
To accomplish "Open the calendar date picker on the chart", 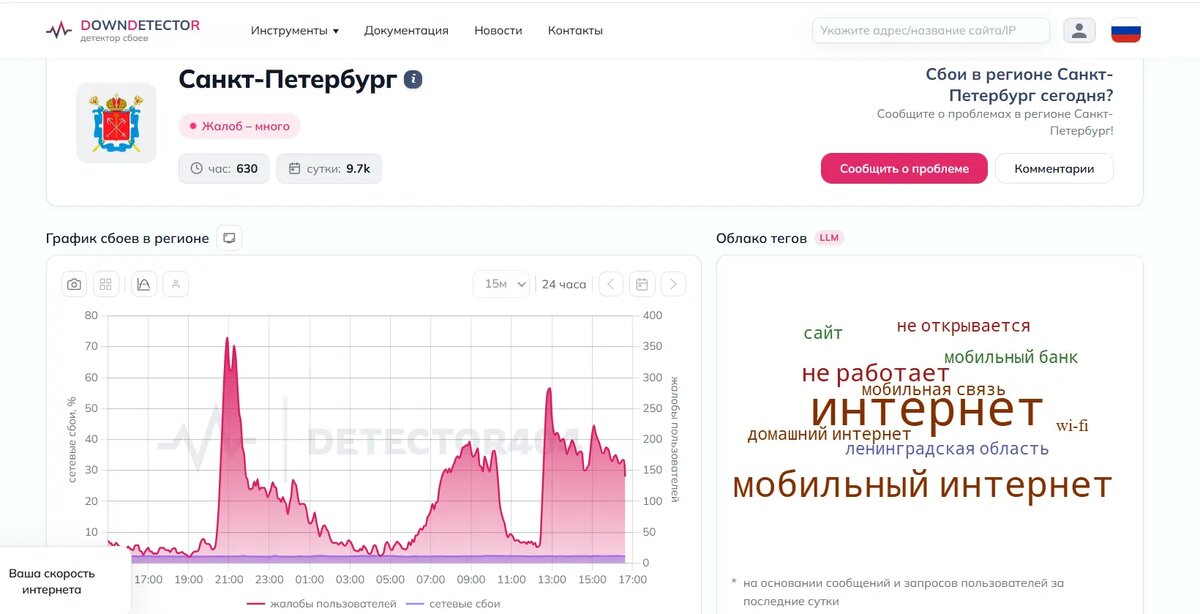I will pyautogui.click(x=641, y=284).
